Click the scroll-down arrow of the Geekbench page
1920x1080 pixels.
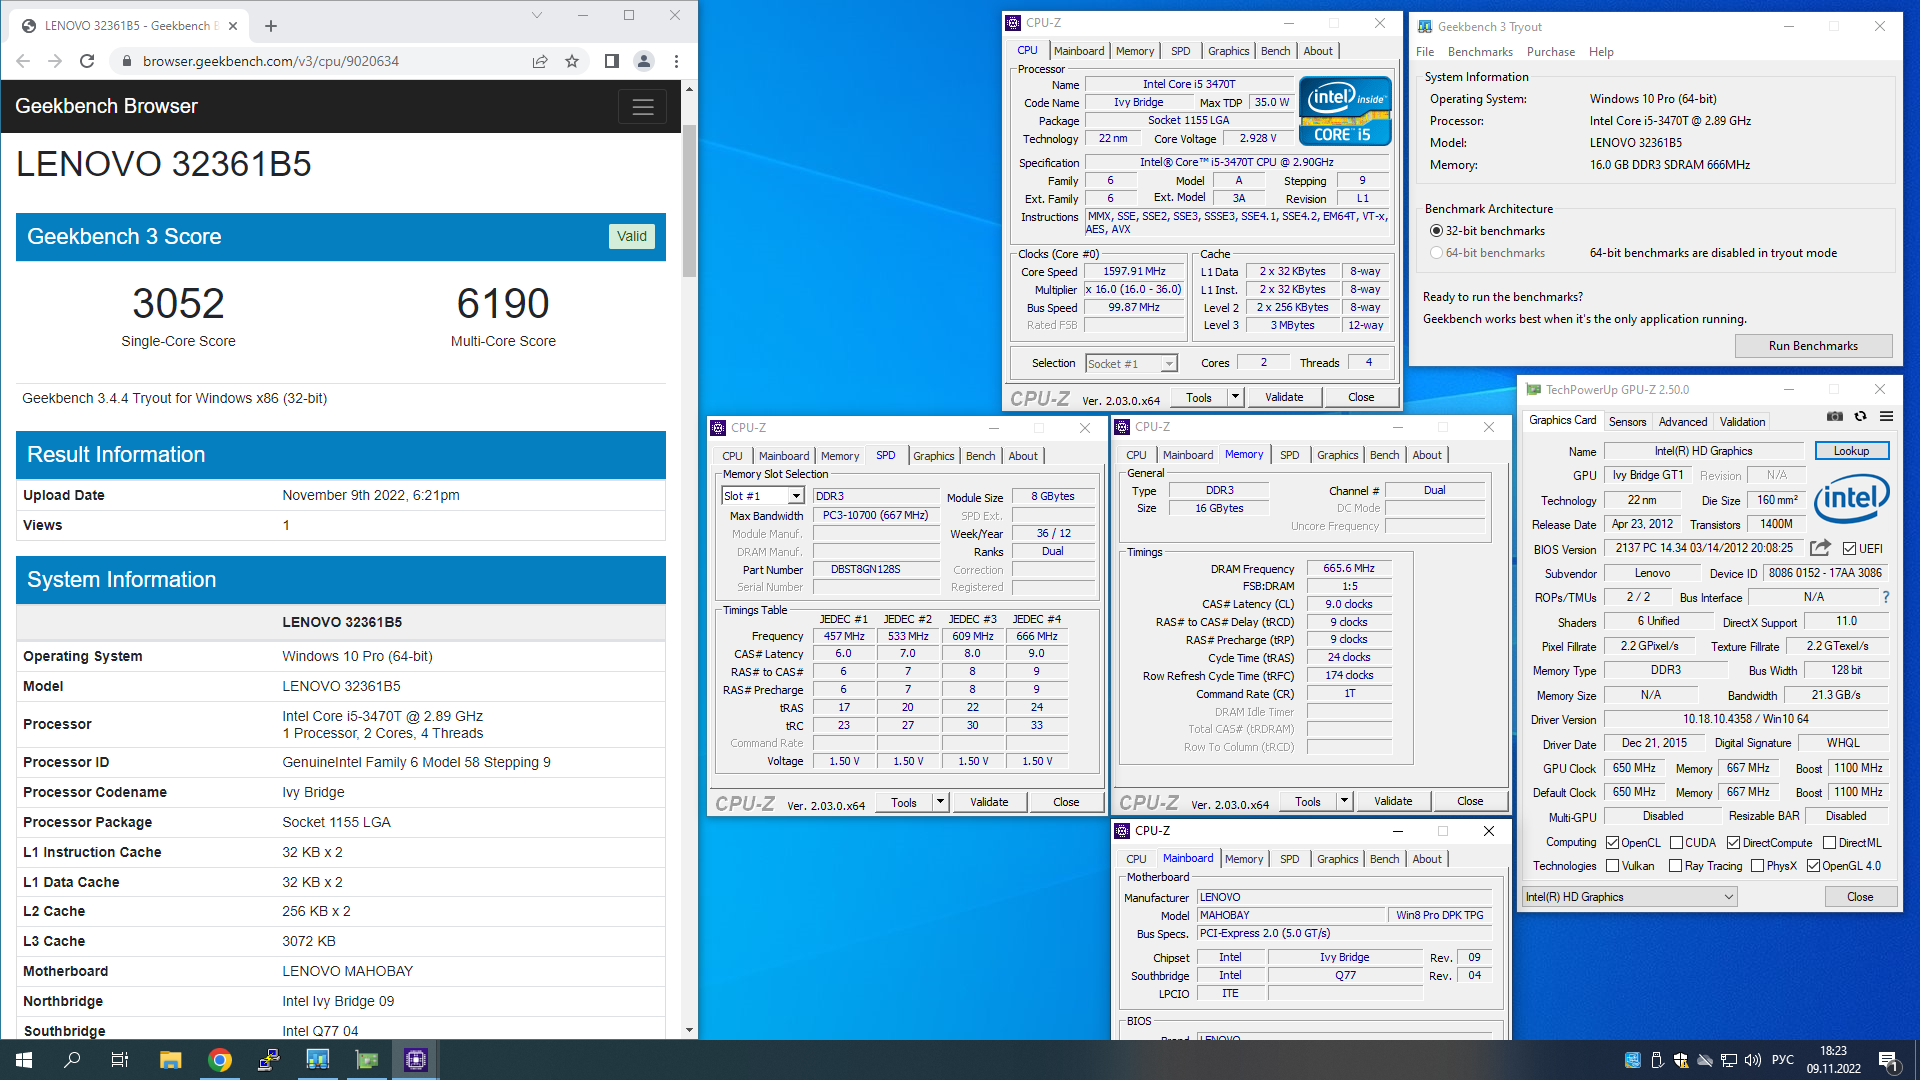pyautogui.click(x=689, y=1030)
